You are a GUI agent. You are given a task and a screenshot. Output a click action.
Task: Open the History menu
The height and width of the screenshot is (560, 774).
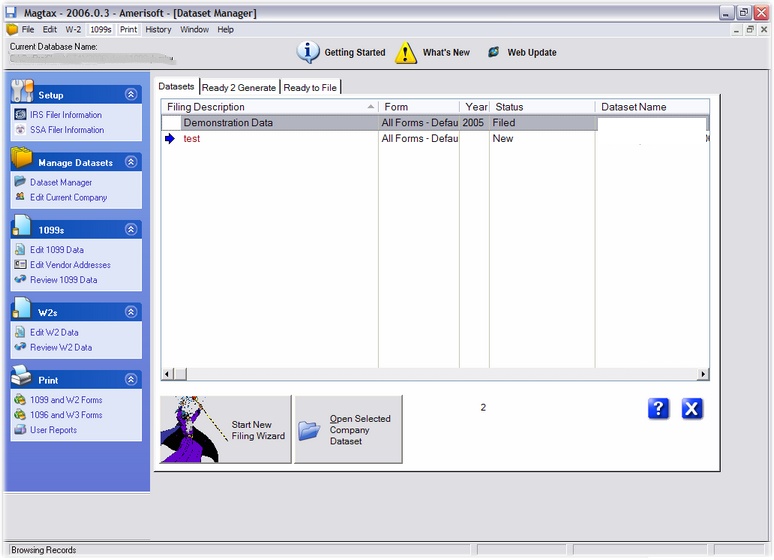(158, 30)
